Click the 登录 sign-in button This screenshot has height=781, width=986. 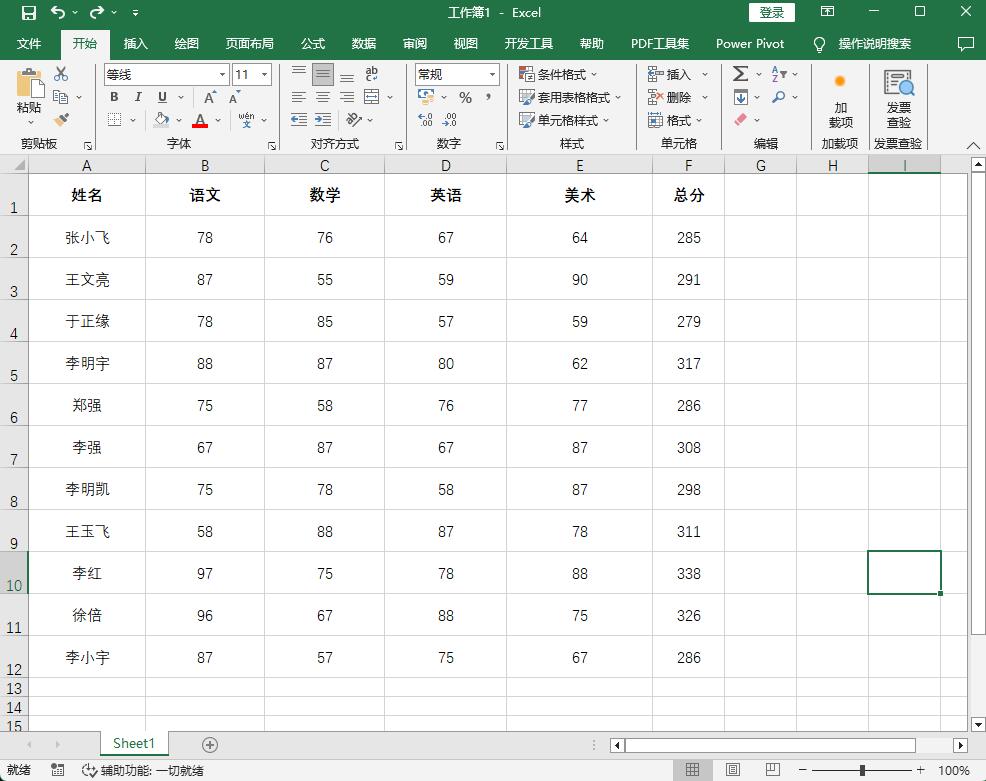pyautogui.click(x=772, y=12)
